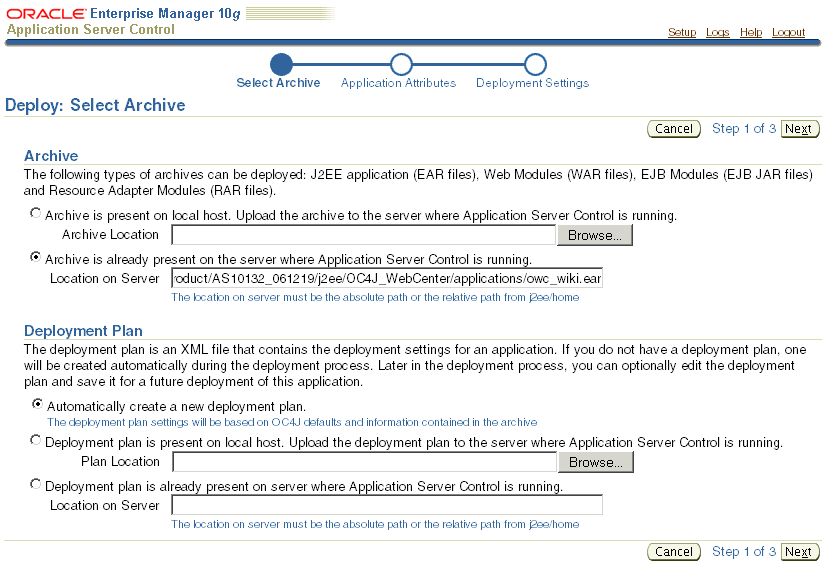825x565 pixels.
Task: Open the Logs link
Action: pyautogui.click(x=718, y=32)
